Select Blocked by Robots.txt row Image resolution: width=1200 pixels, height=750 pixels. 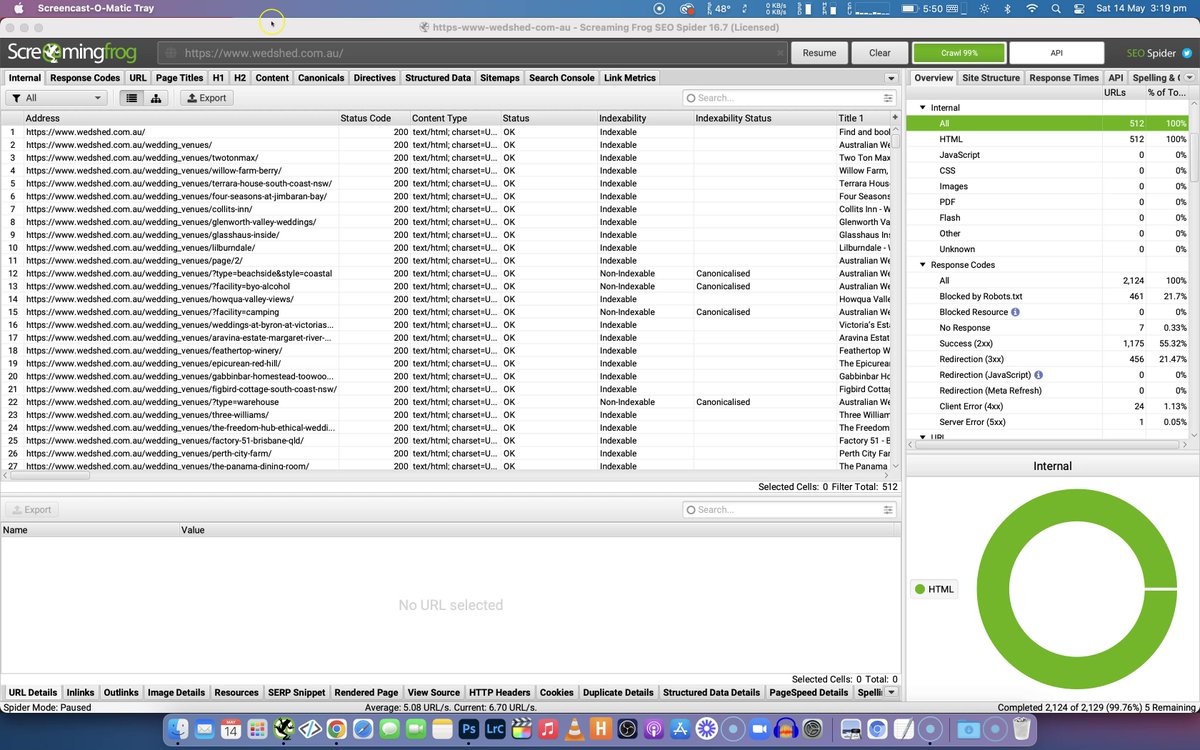(x=1049, y=297)
